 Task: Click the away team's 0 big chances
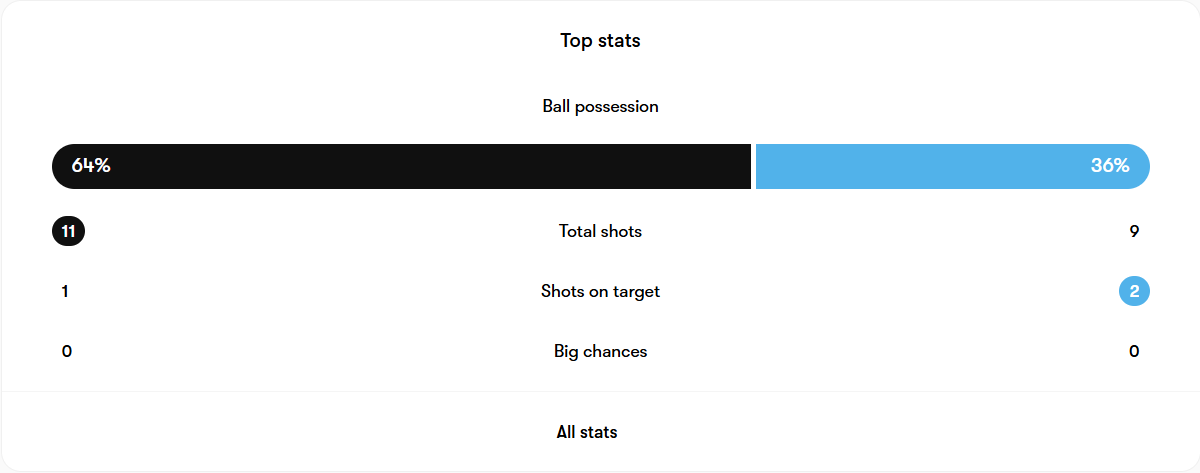point(1134,351)
